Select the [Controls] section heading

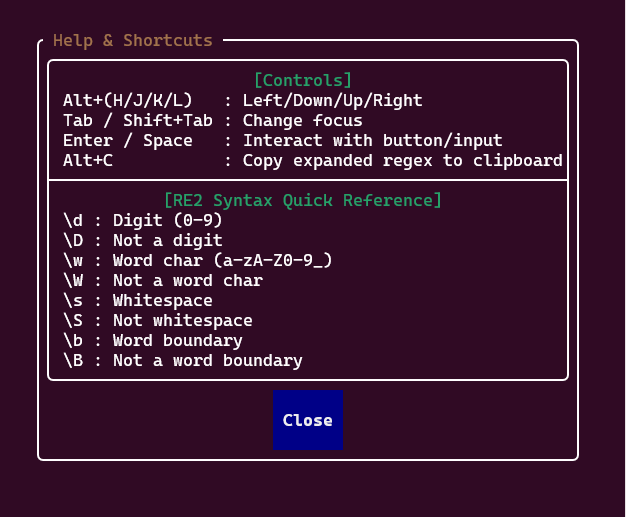(303, 80)
